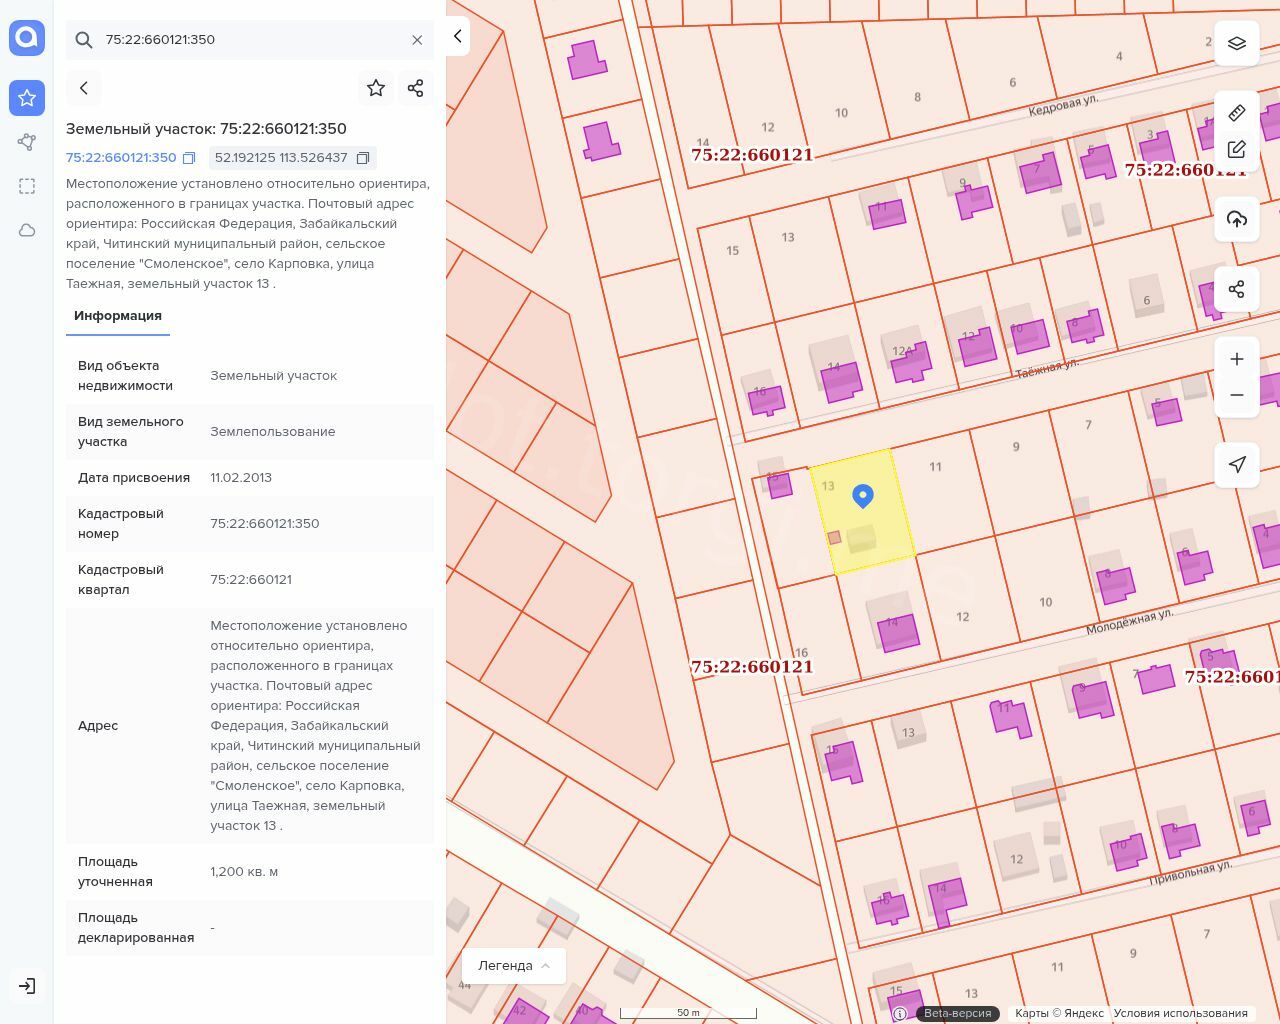Click the cadastral number link
This screenshot has width=1280, height=1024.
pyautogui.click(x=121, y=158)
